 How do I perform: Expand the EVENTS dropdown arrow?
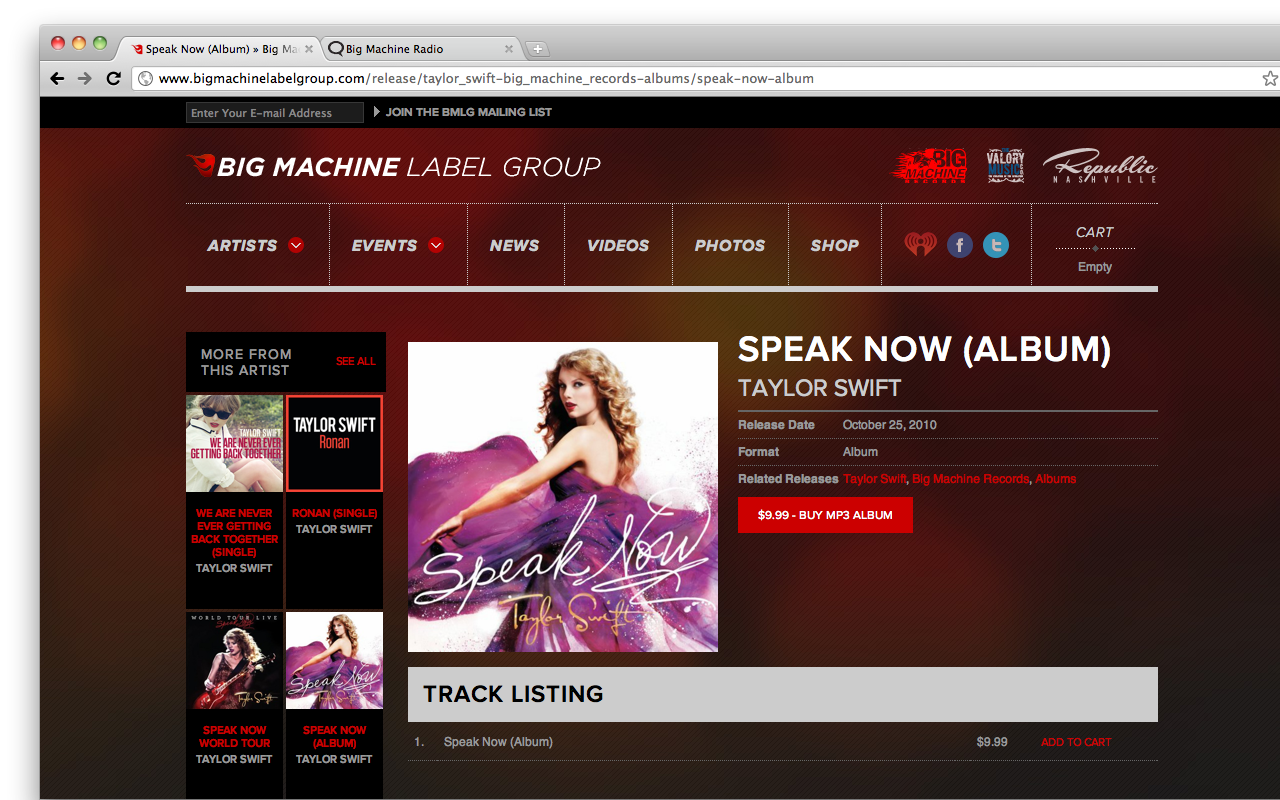(436, 245)
